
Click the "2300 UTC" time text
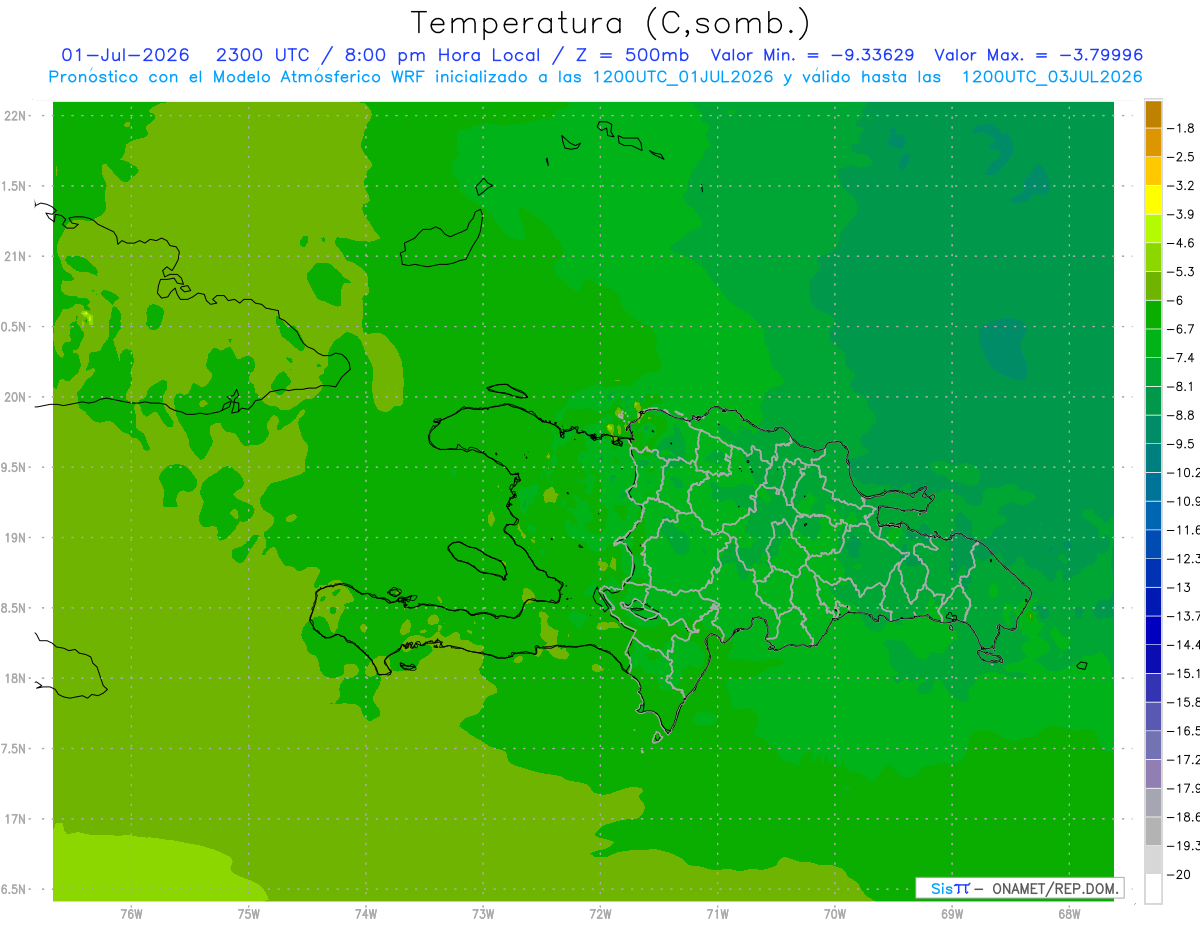click(262, 55)
